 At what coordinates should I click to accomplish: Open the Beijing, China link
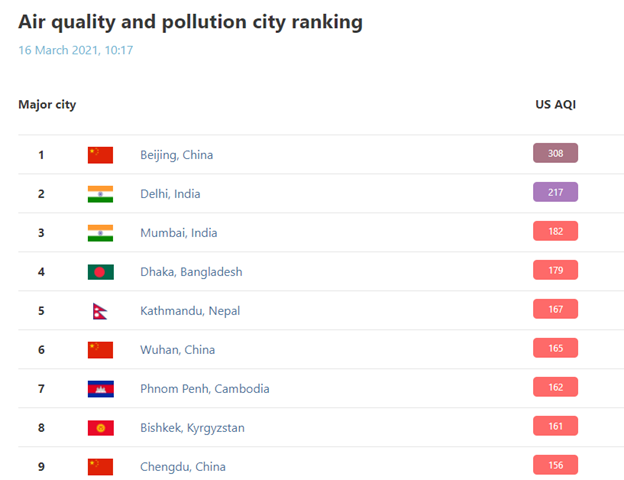pyautogui.click(x=176, y=155)
